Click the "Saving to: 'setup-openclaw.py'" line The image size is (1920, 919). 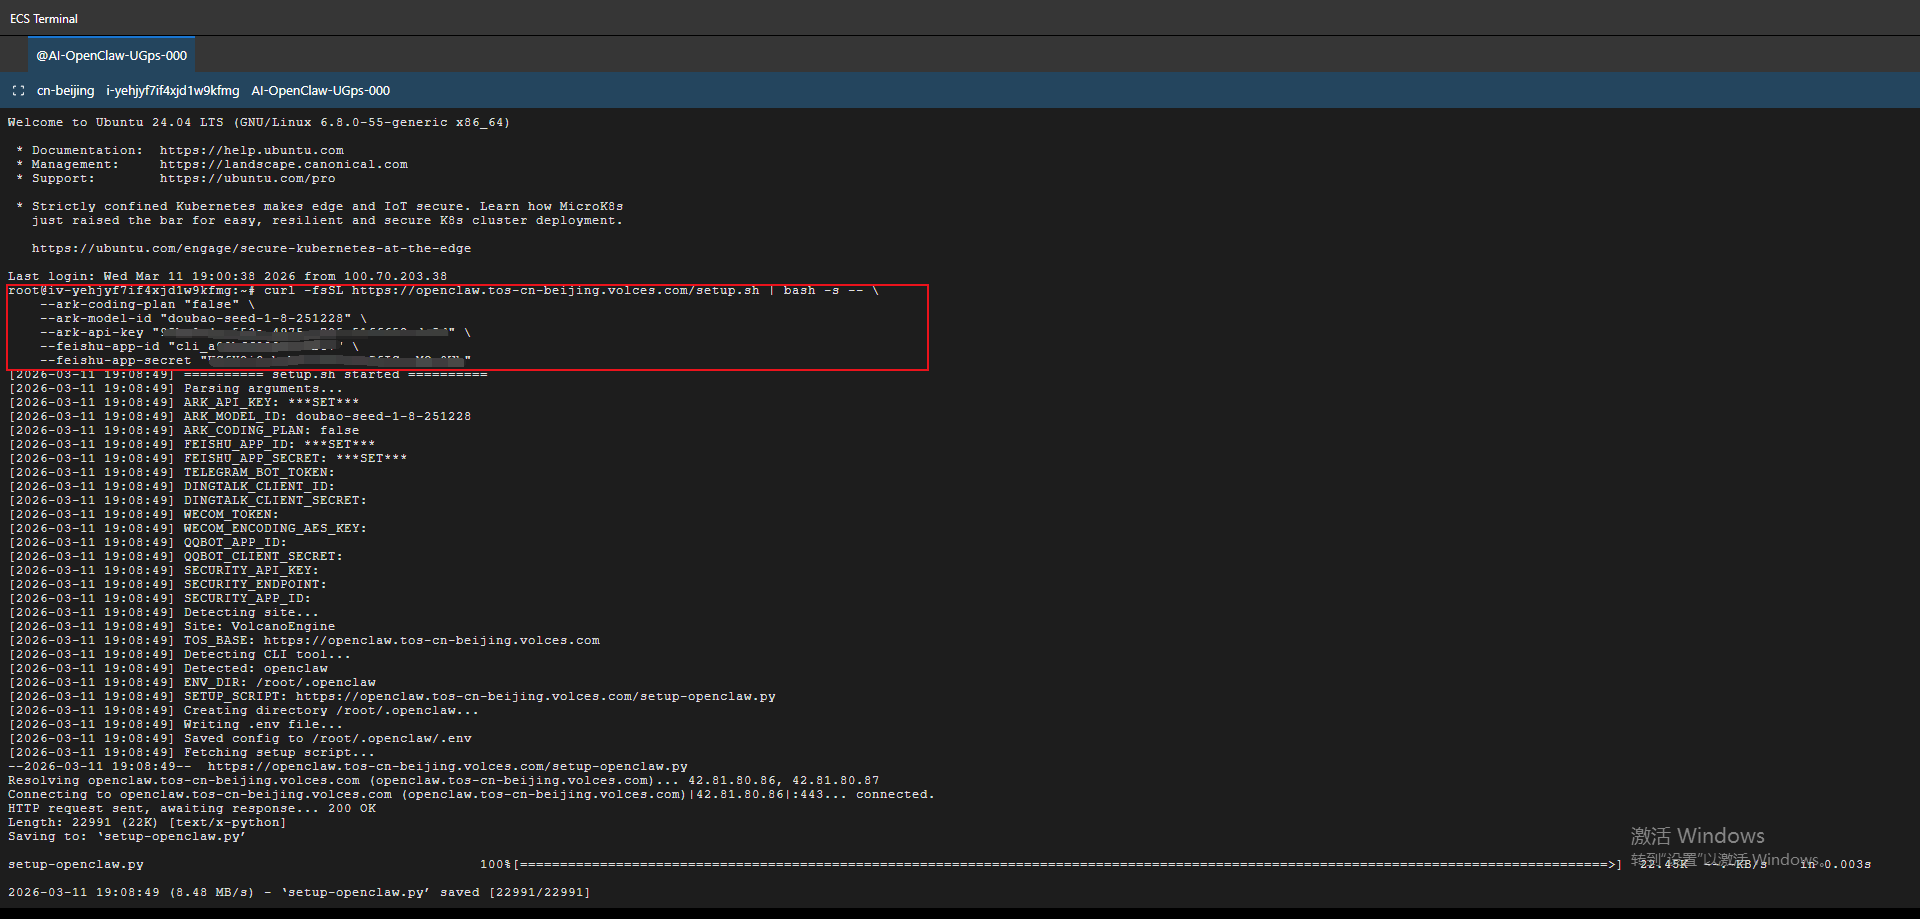[x=127, y=837]
